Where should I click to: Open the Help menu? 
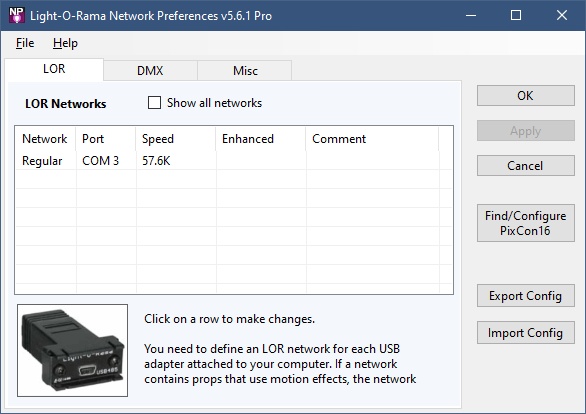click(x=65, y=43)
